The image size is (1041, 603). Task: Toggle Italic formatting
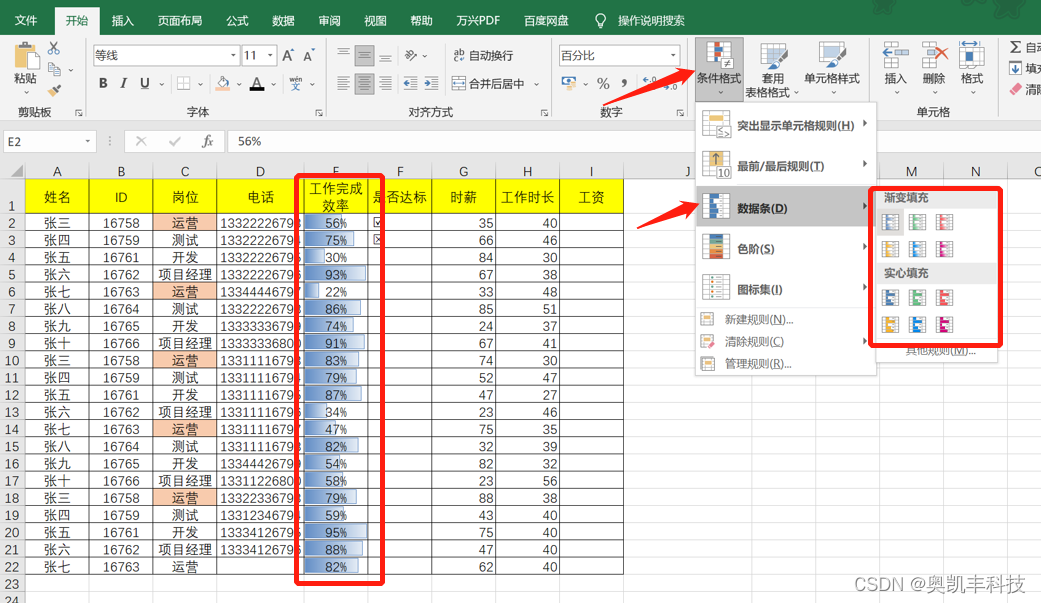[x=123, y=84]
